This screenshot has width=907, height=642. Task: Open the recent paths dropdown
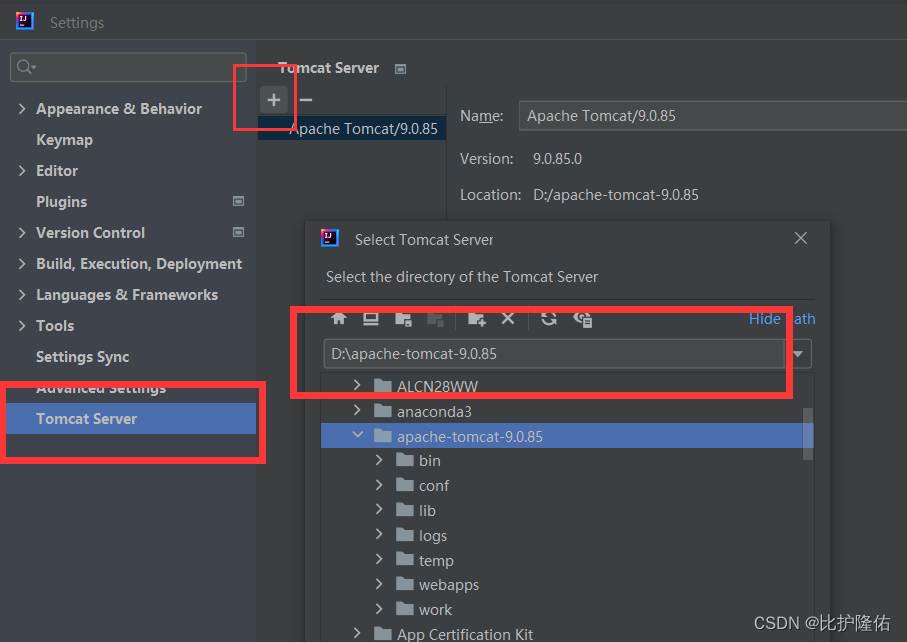click(x=798, y=354)
